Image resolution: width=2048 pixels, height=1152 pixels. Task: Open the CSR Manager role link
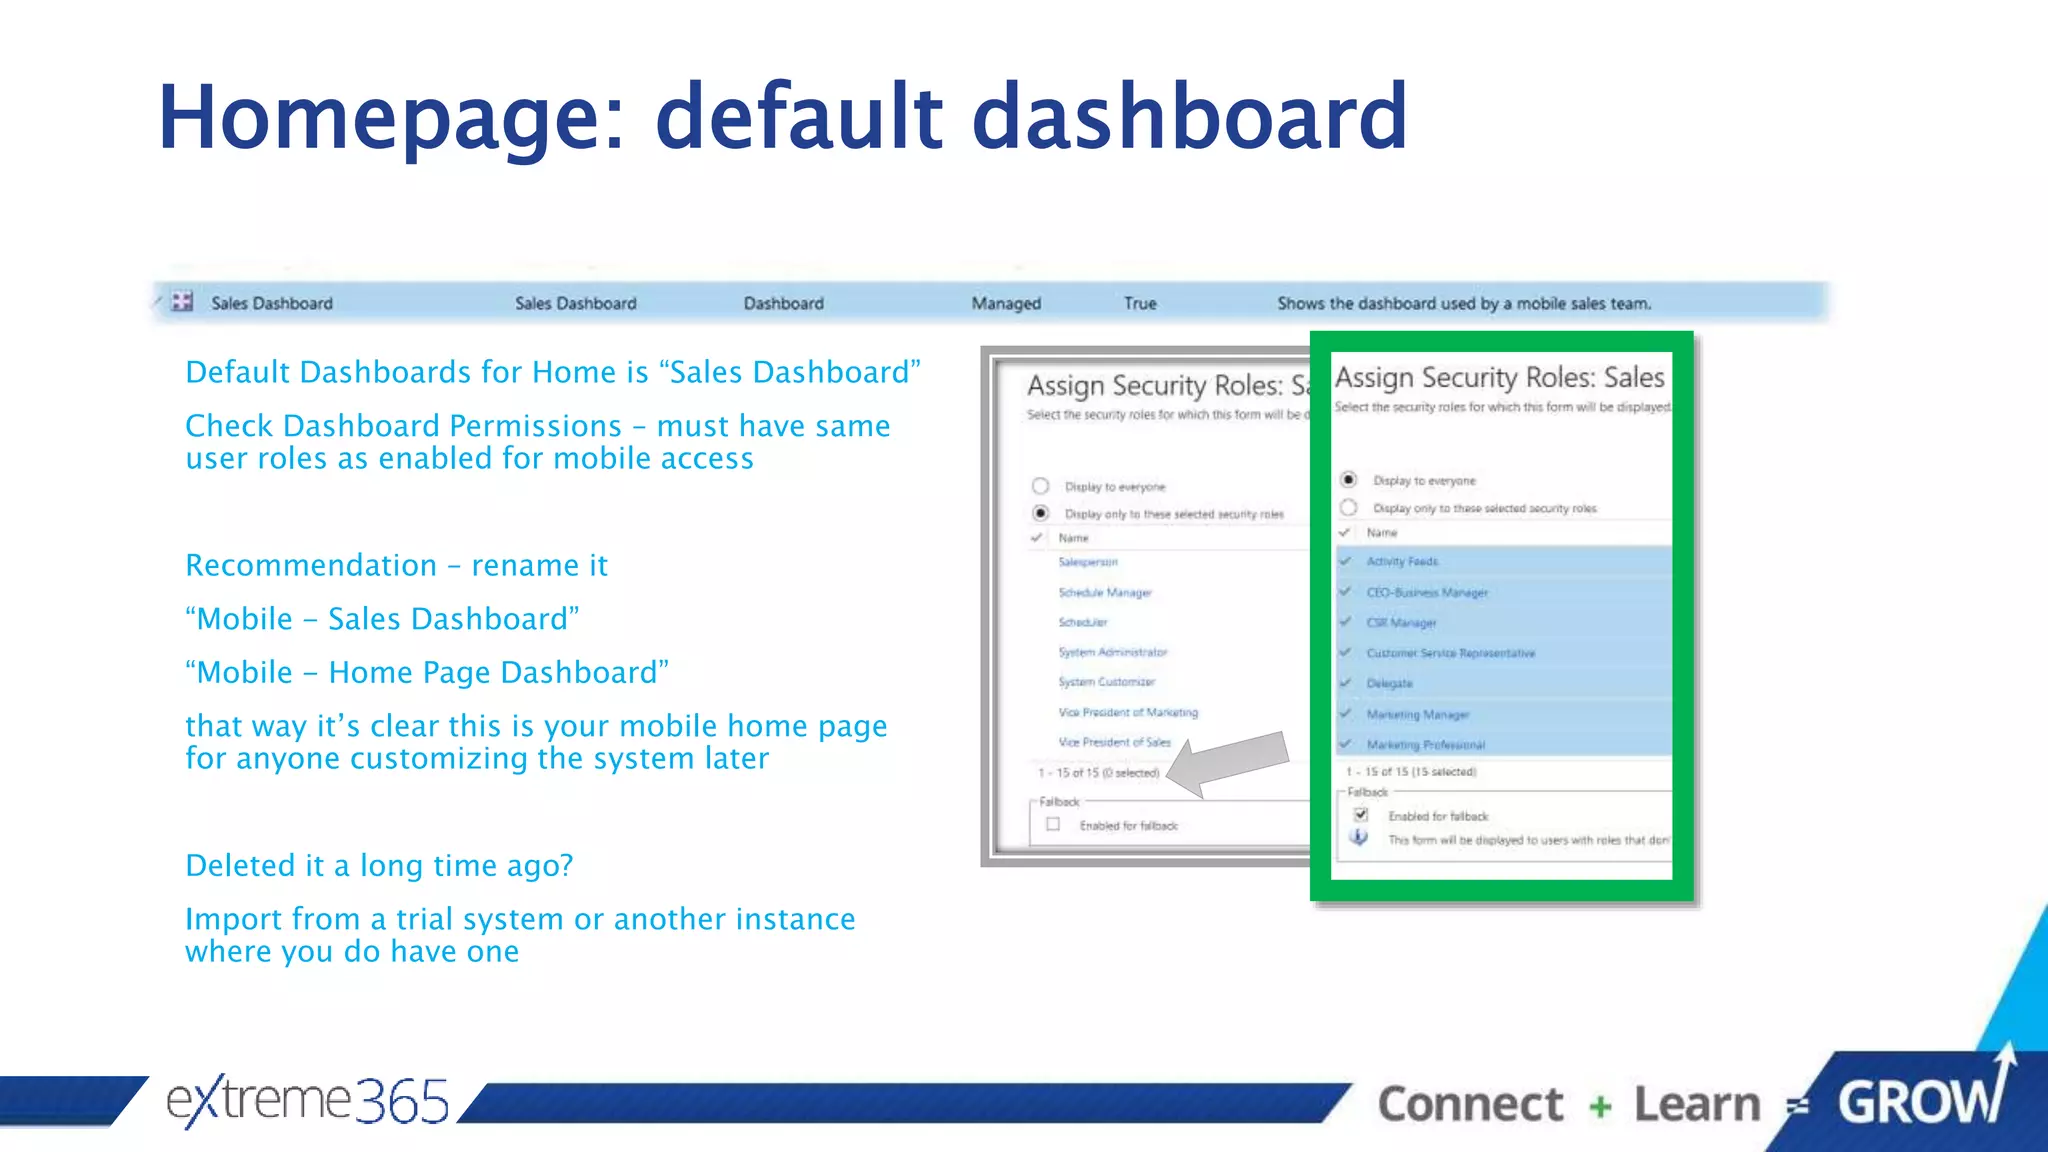pyautogui.click(x=1401, y=622)
